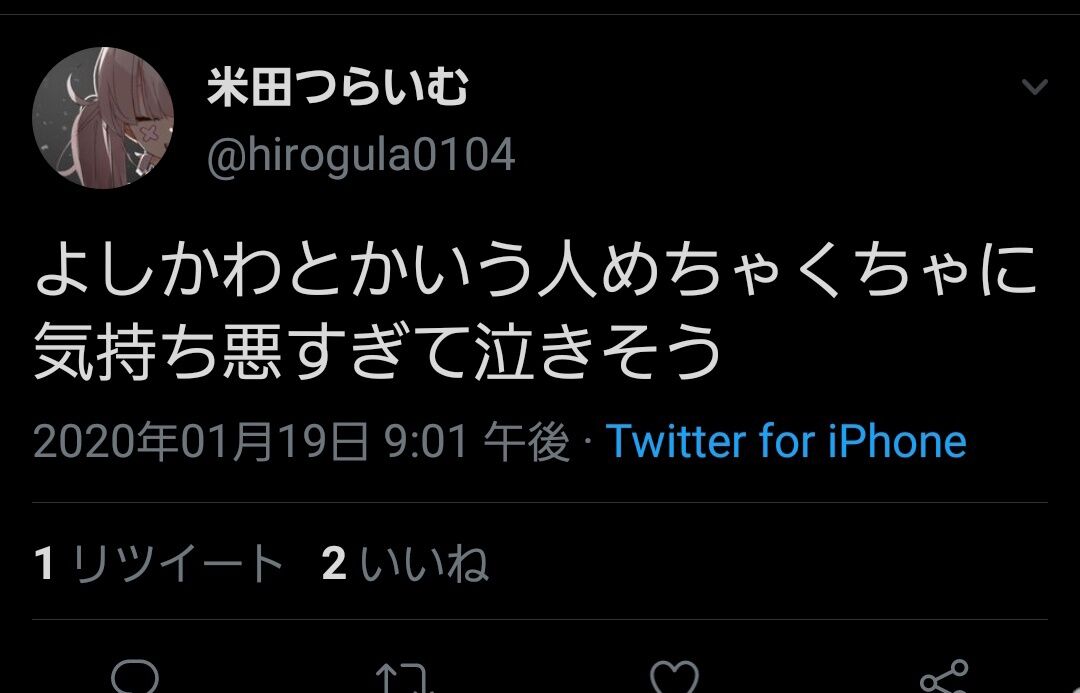Click the 9:01 午後 time text

pos(477,442)
